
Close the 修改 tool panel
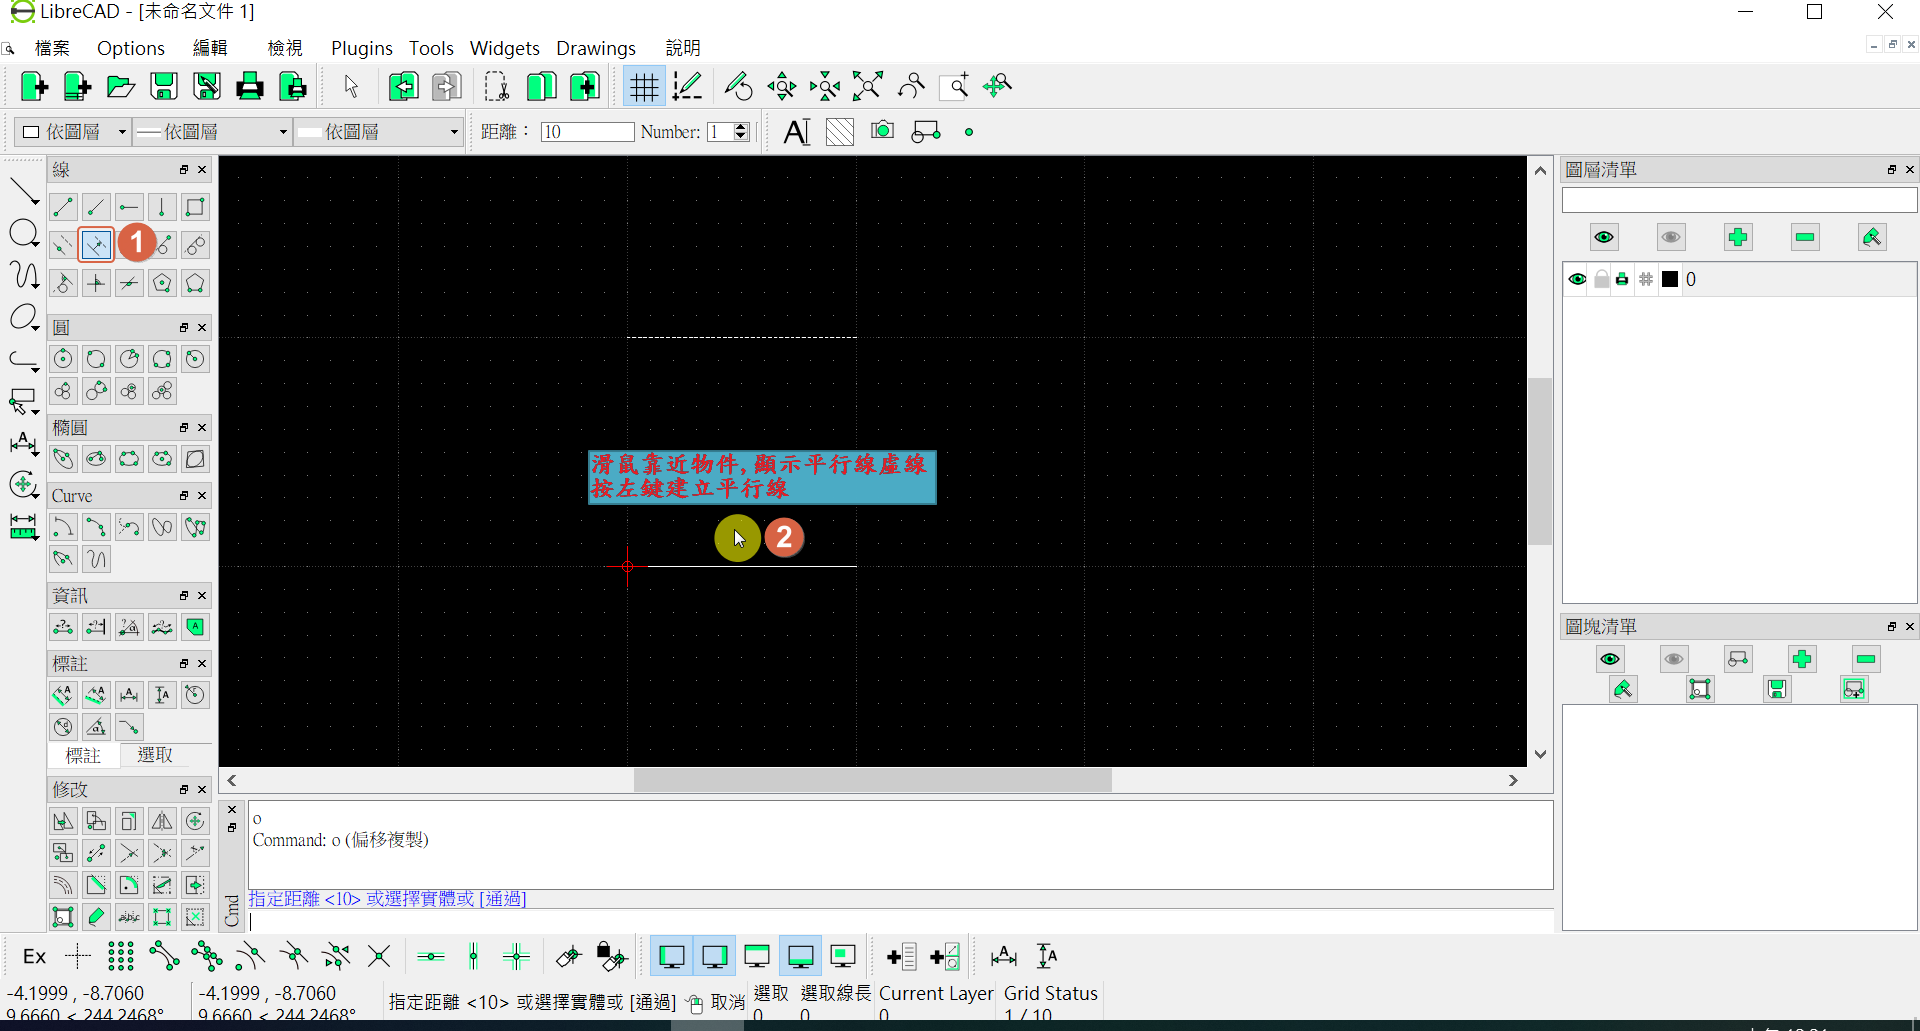click(202, 790)
